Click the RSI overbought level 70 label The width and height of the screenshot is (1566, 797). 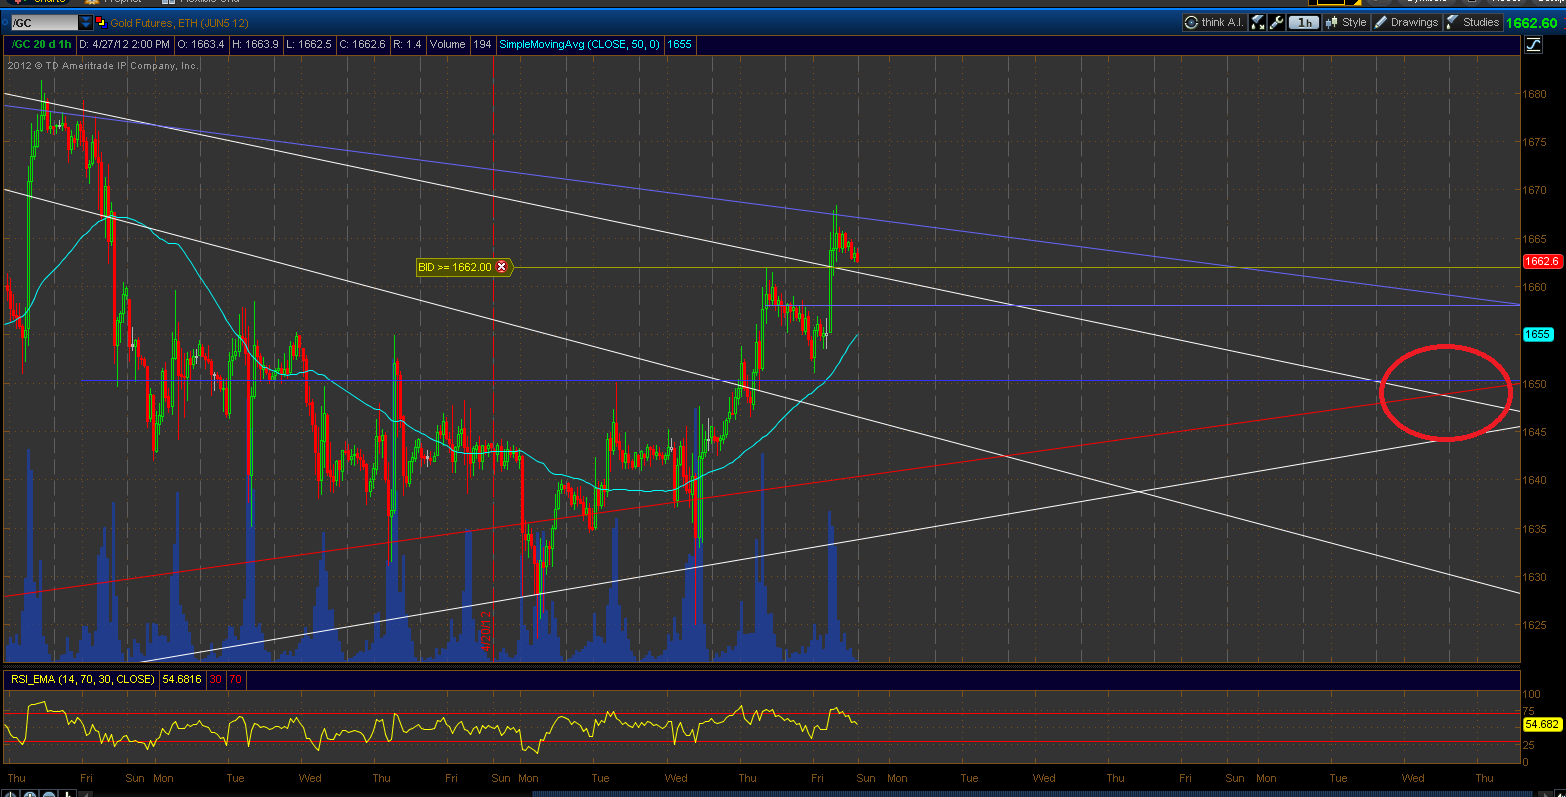point(236,679)
